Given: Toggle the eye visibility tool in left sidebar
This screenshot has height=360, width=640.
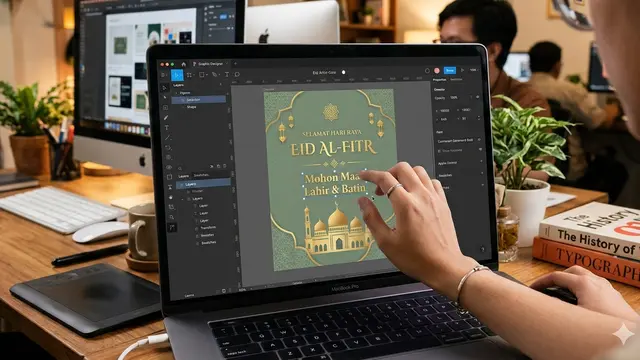Looking at the screenshot, I should coord(169,167).
